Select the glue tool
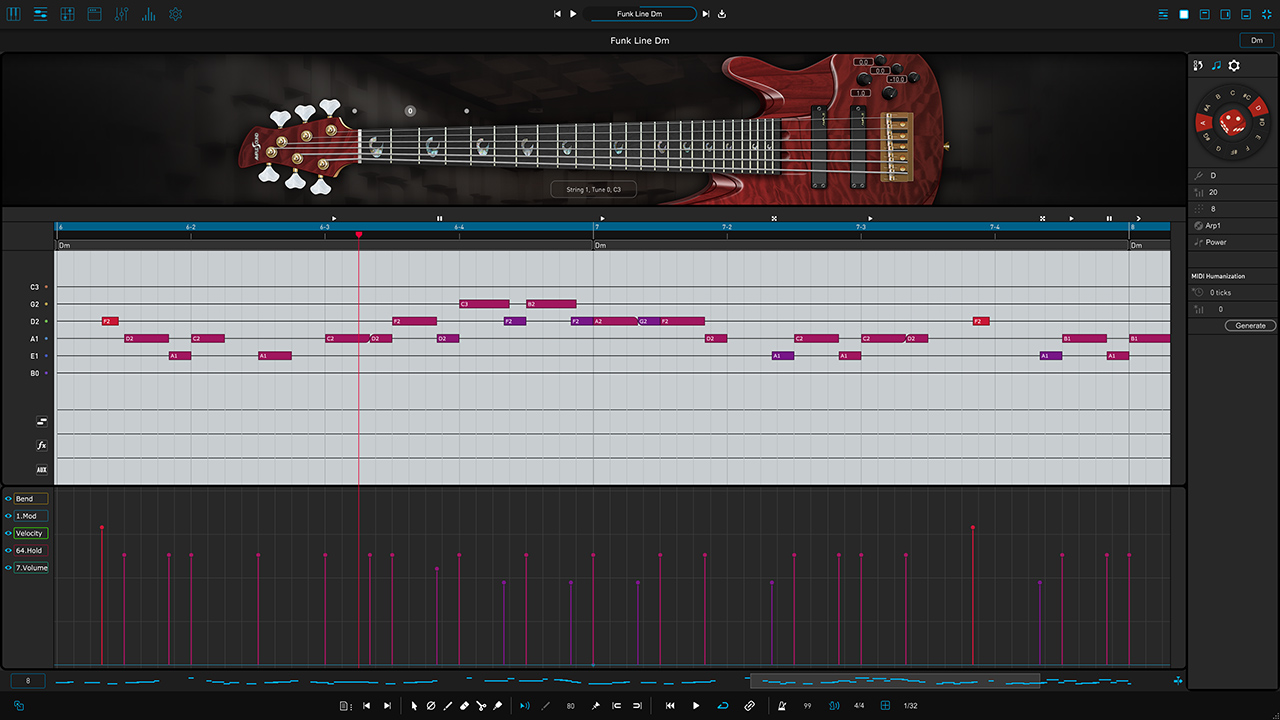Image resolution: width=1280 pixels, height=720 pixels. point(498,706)
